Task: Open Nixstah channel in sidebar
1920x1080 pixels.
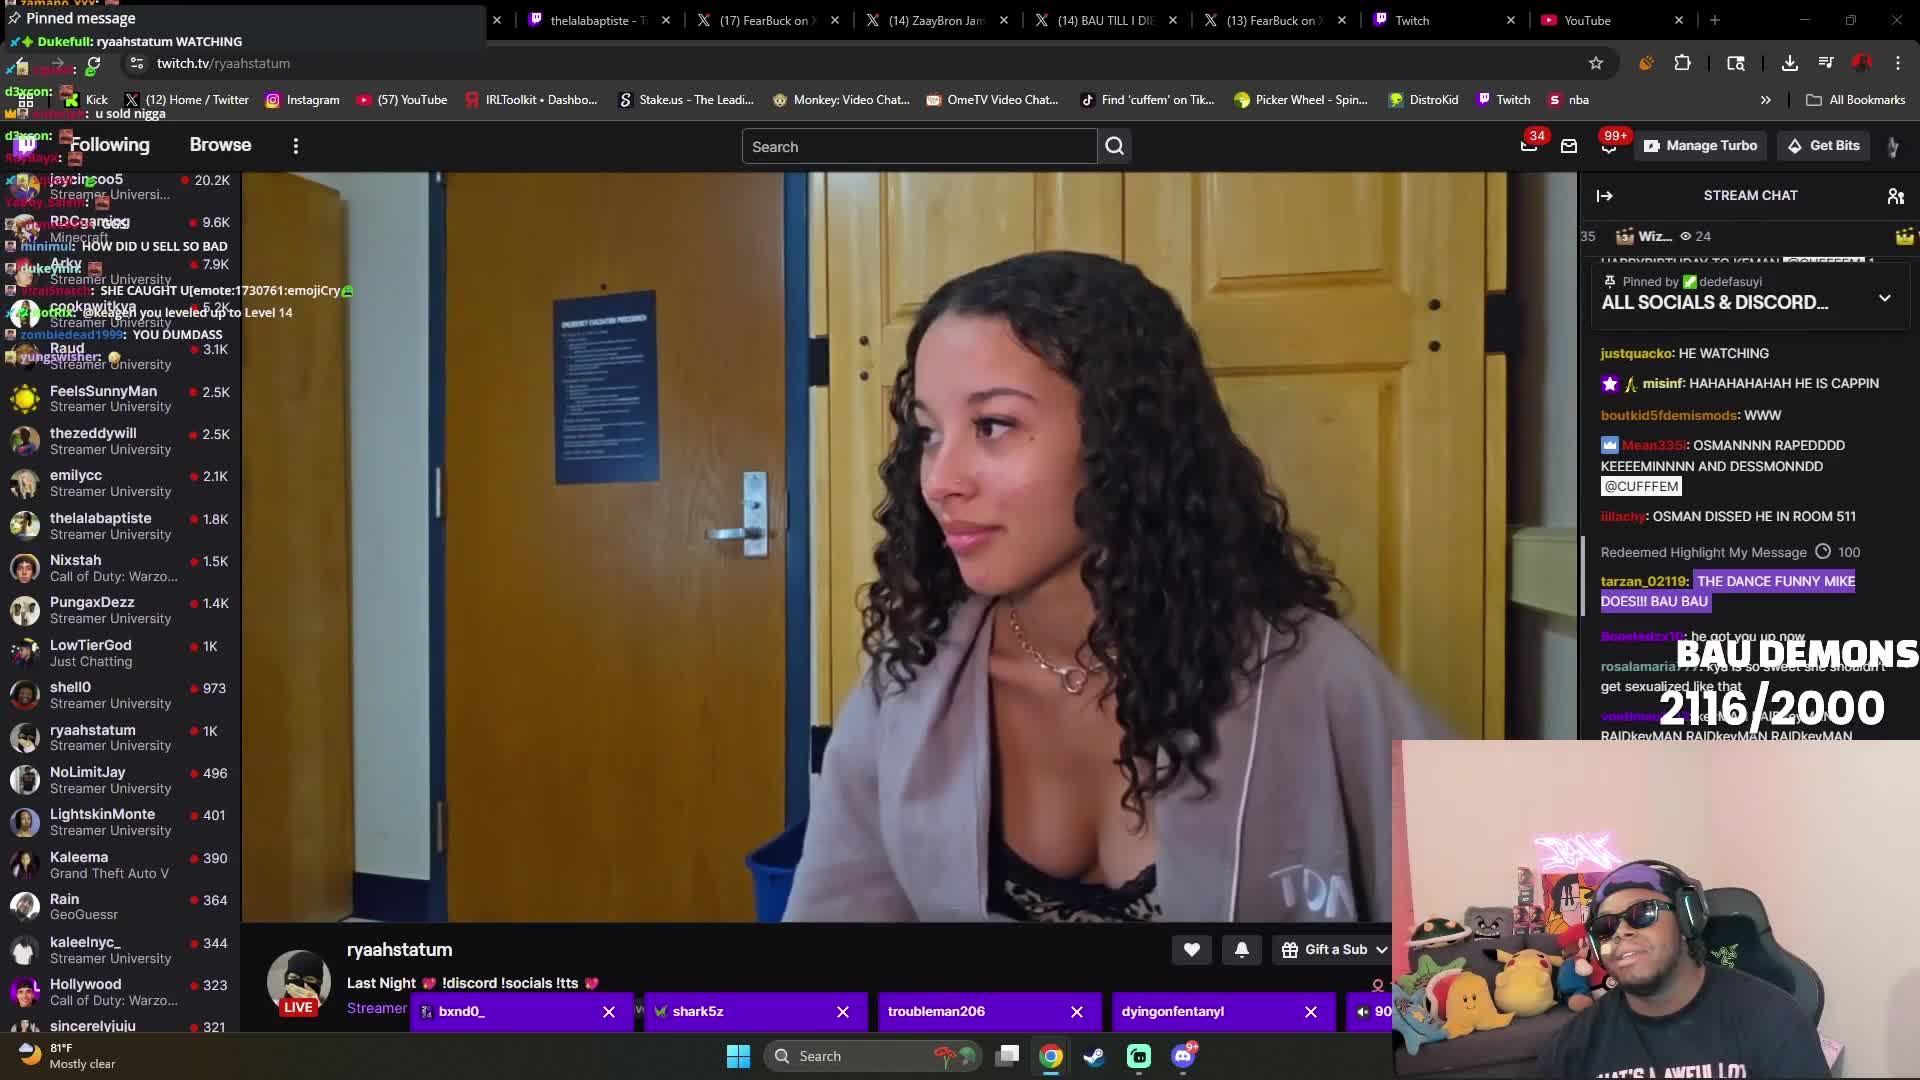Action: [x=120, y=568]
